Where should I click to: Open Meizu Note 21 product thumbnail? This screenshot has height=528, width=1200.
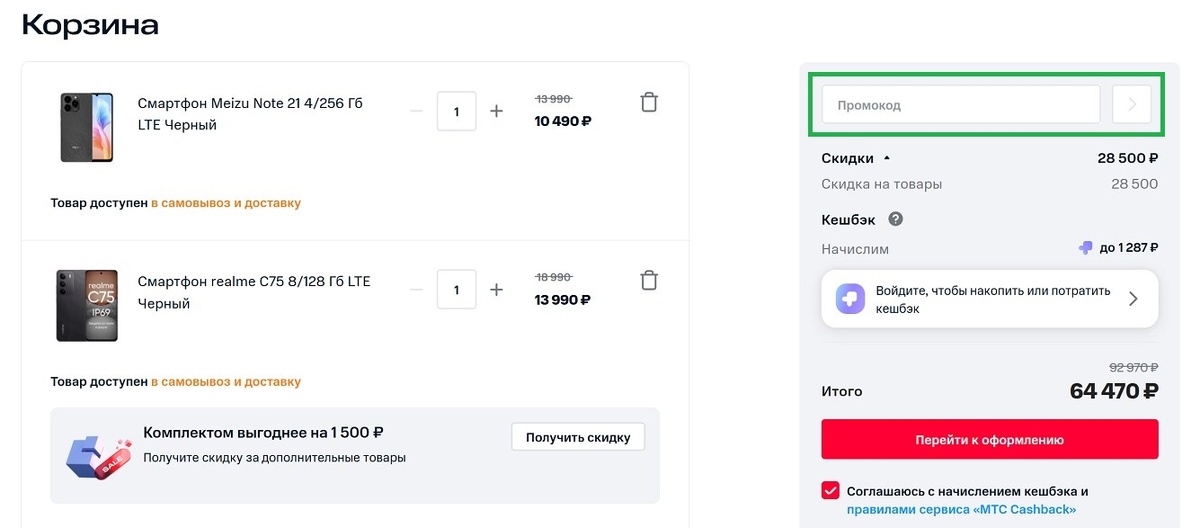(86, 127)
